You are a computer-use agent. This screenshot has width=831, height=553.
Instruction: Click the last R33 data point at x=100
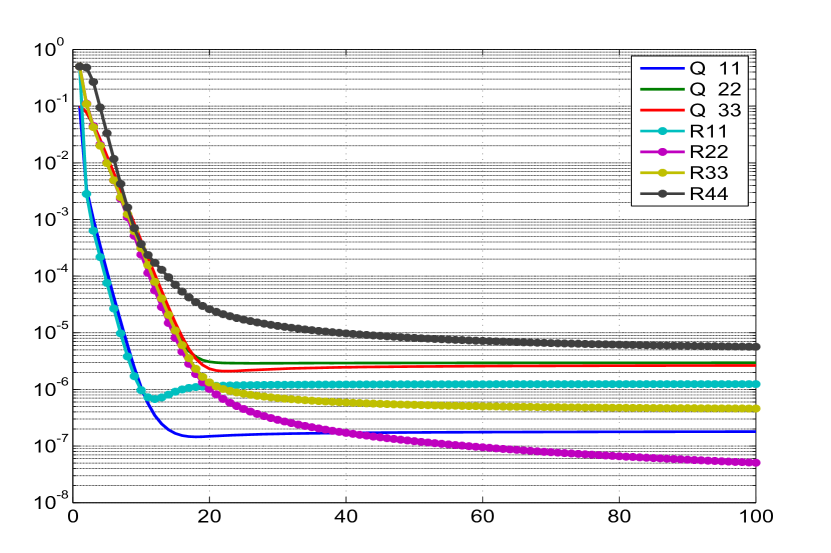point(756,409)
